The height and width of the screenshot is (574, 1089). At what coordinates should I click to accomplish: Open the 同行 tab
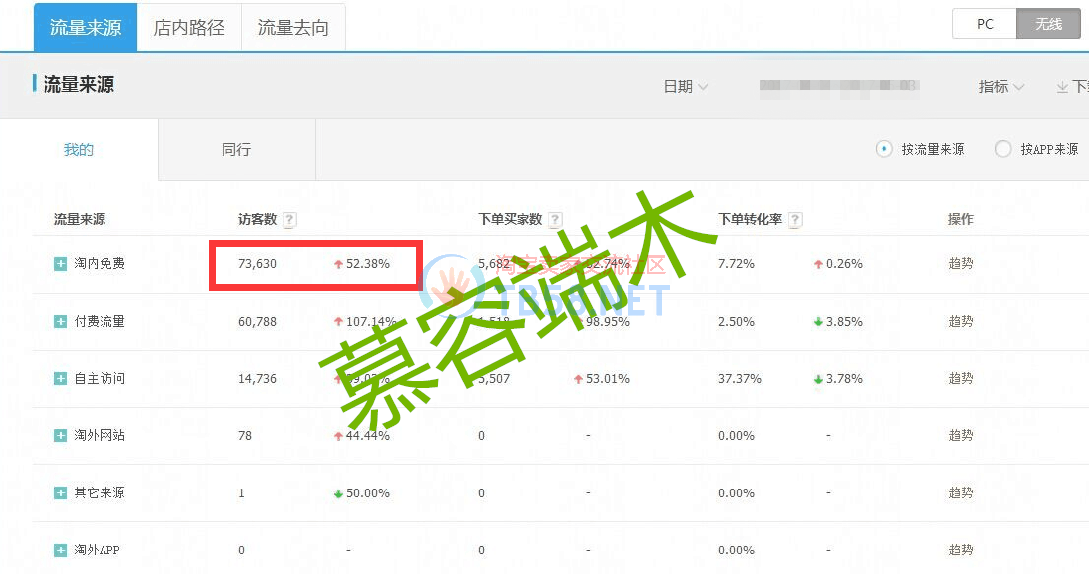(236, 150)
